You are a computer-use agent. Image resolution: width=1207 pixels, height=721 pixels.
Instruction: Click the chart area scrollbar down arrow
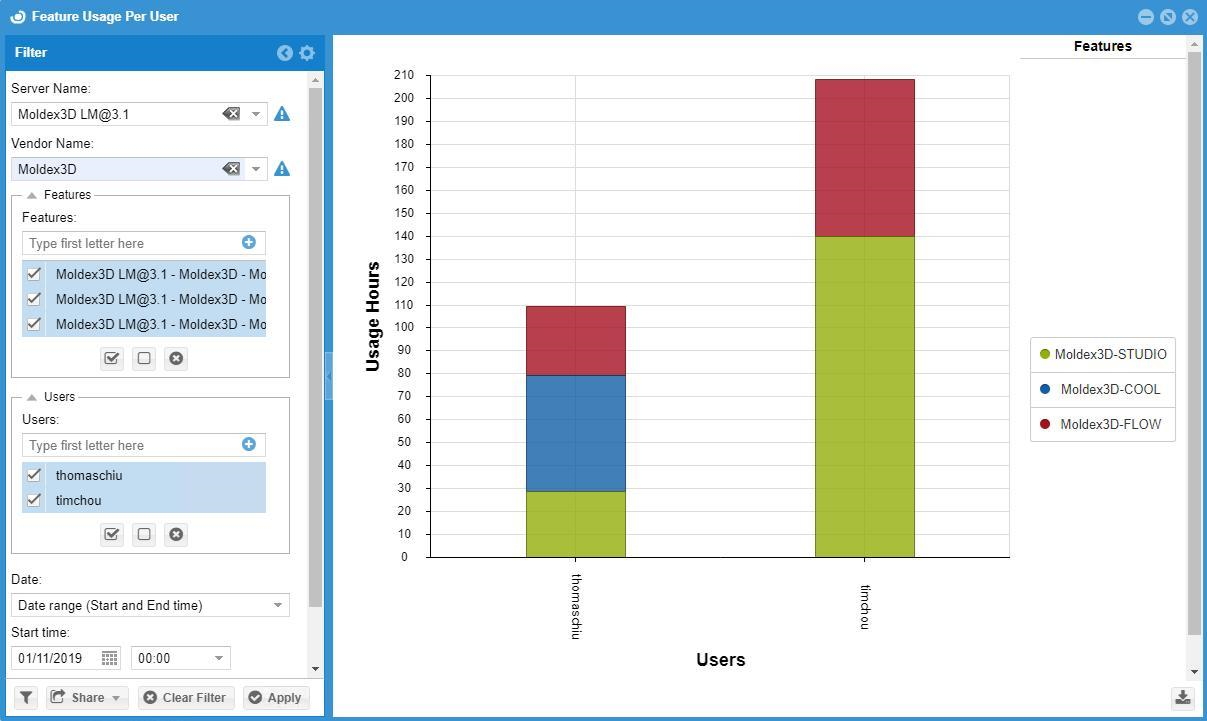(x=1194, y=672)
